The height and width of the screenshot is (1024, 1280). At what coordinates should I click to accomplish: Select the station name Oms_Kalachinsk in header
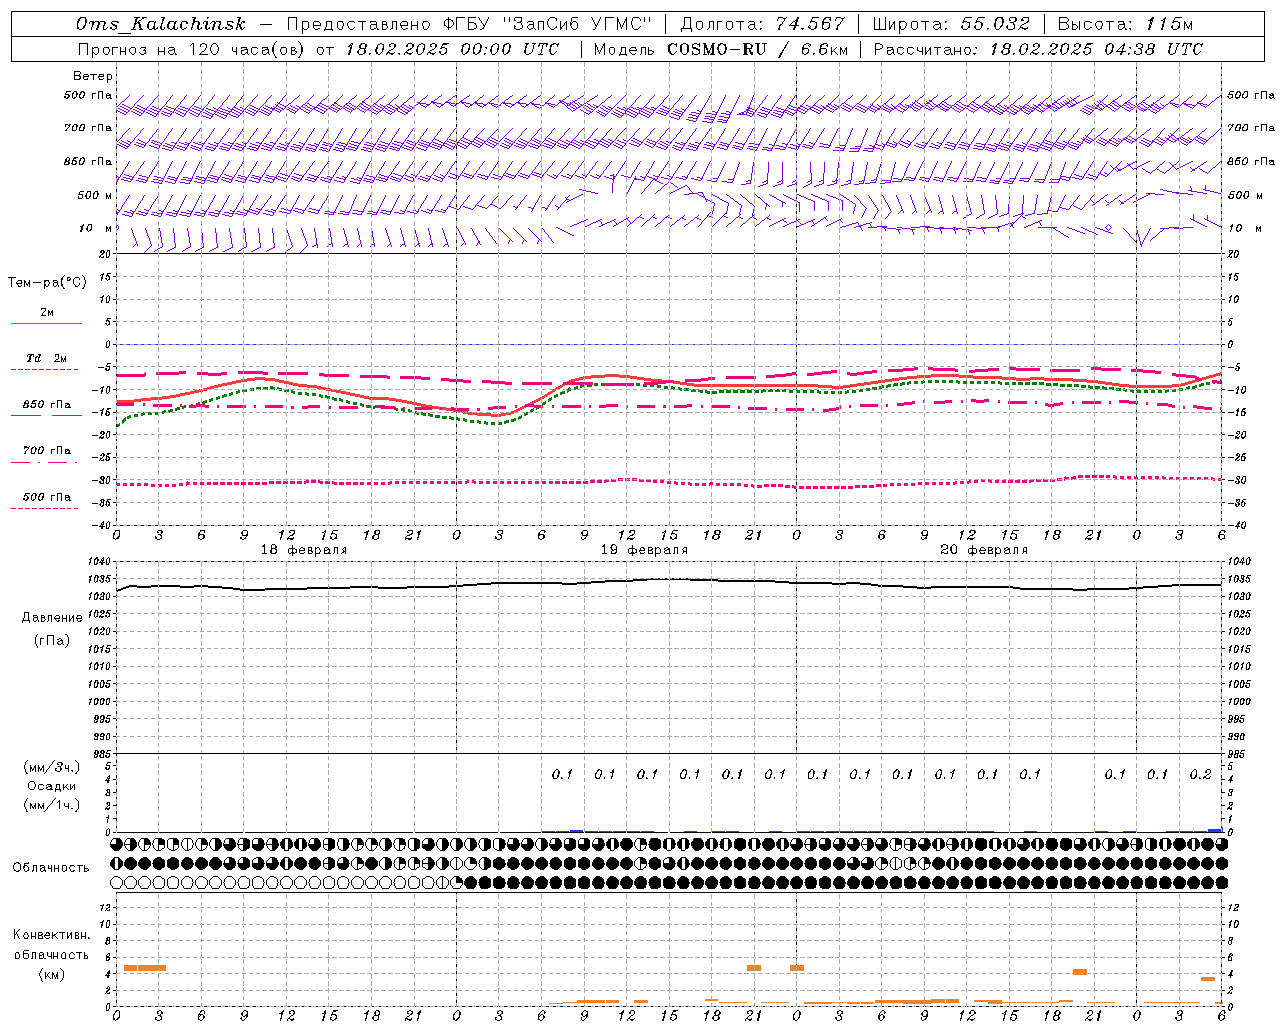[160, 24]
